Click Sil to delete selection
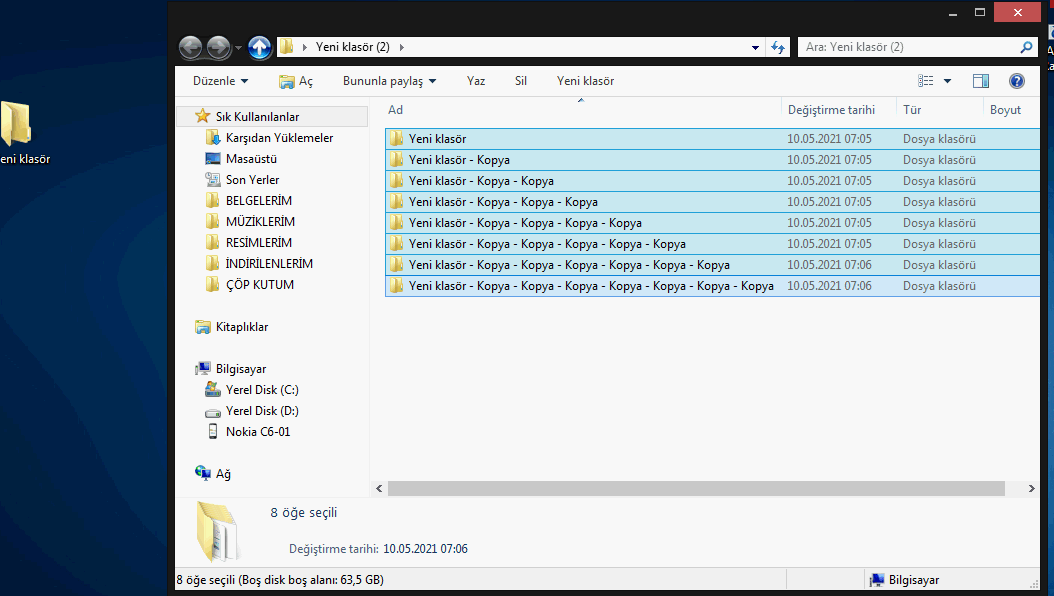Image resolution: width=1054 pixels, height=596 pixels. click(521, 81)
